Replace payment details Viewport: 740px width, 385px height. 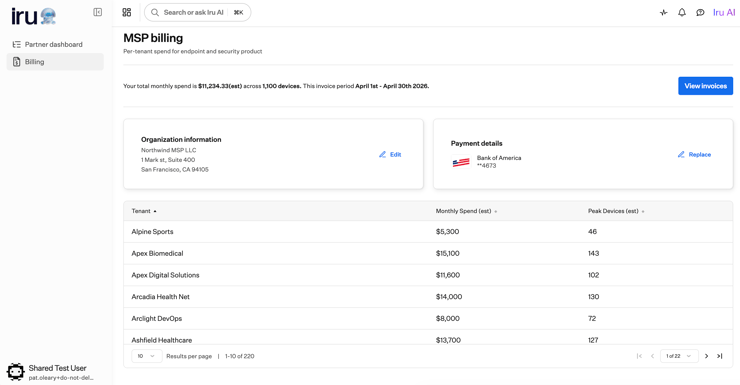pos(694,154)
